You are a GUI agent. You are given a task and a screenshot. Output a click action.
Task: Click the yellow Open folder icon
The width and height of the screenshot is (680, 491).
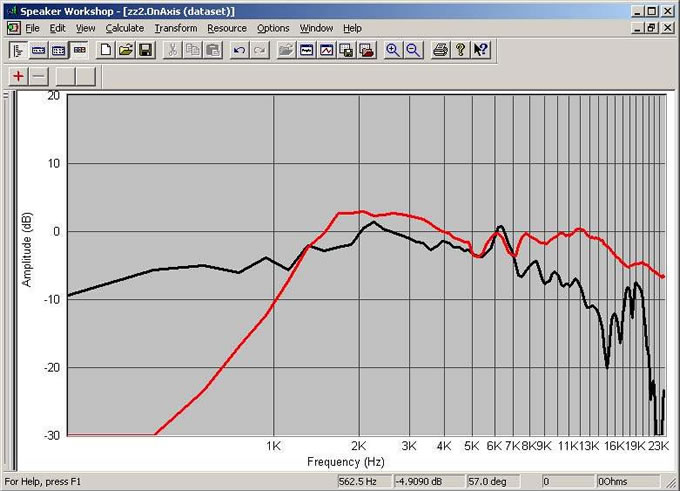[x=126, y=49]
